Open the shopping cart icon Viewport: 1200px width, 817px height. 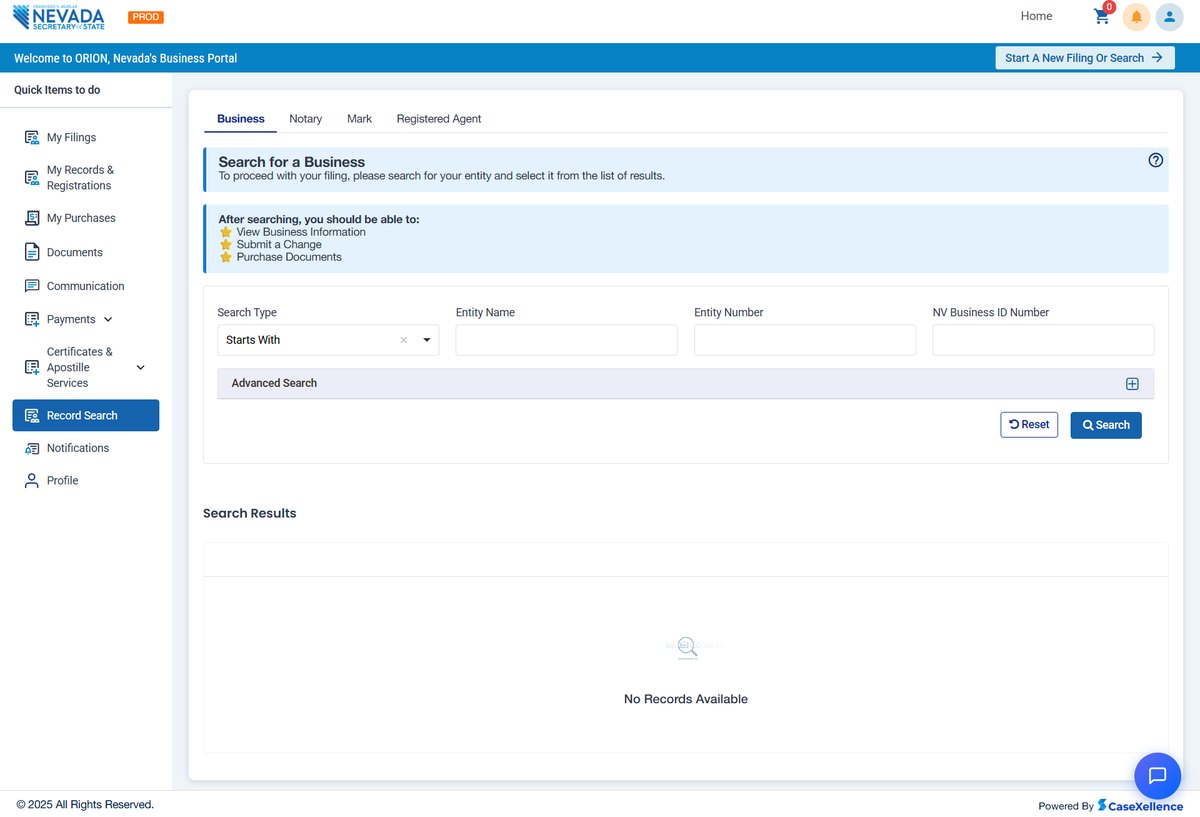(1102, 16)
